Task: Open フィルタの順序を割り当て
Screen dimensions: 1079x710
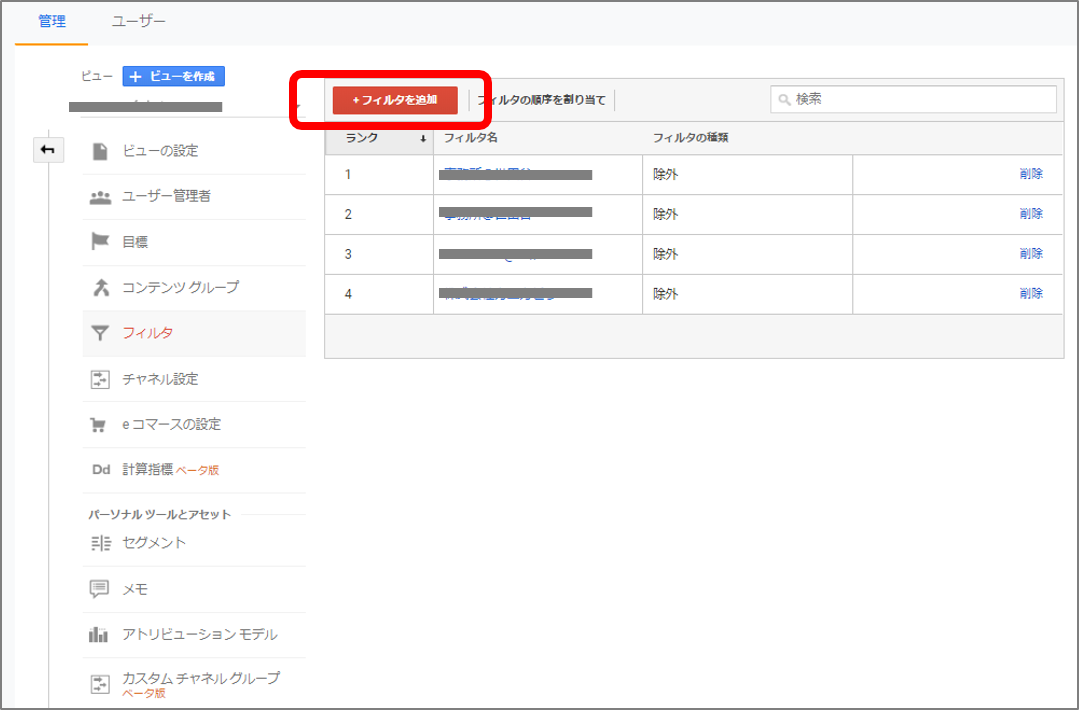Action: tap(542, 100)
